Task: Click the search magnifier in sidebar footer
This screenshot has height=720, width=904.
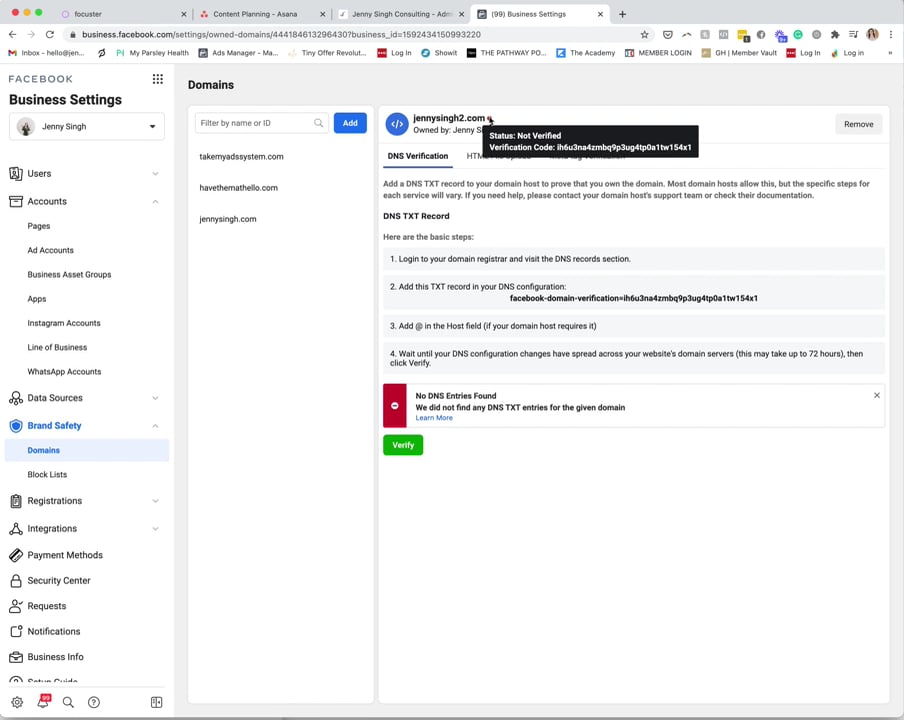Action: click(x=68, y=702)
